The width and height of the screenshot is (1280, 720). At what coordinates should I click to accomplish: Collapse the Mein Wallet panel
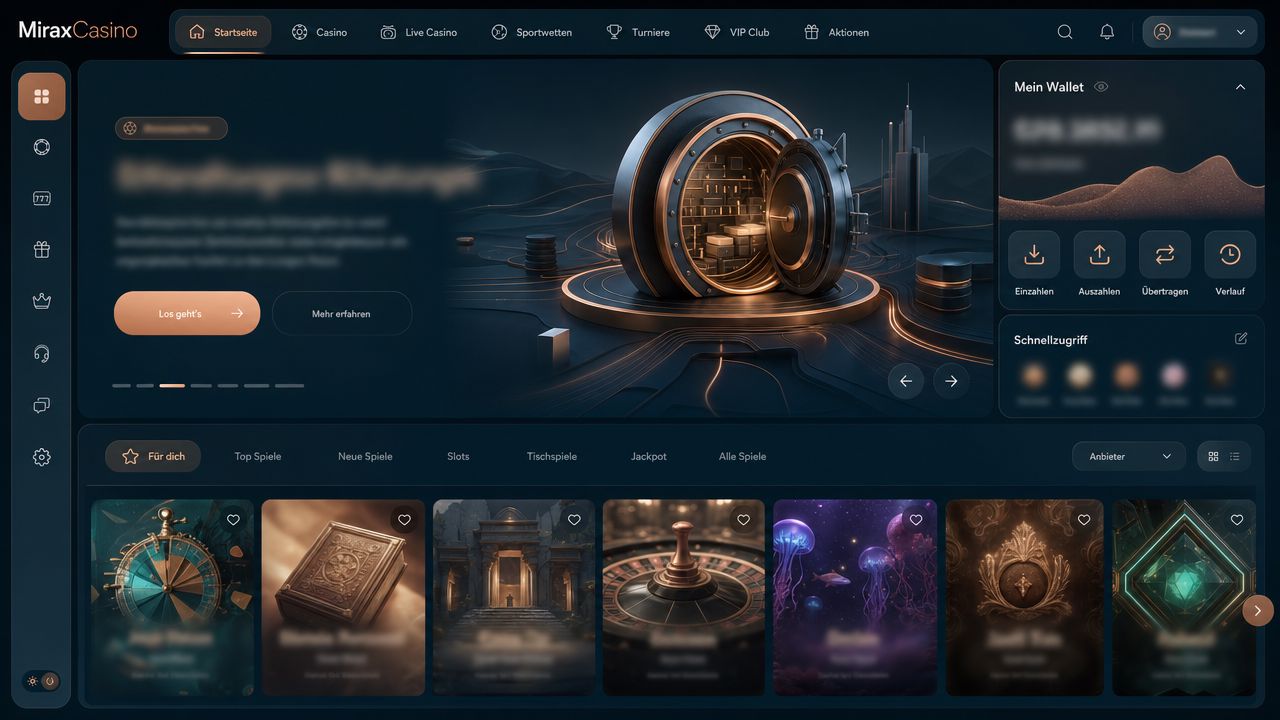pos(1240,87)
